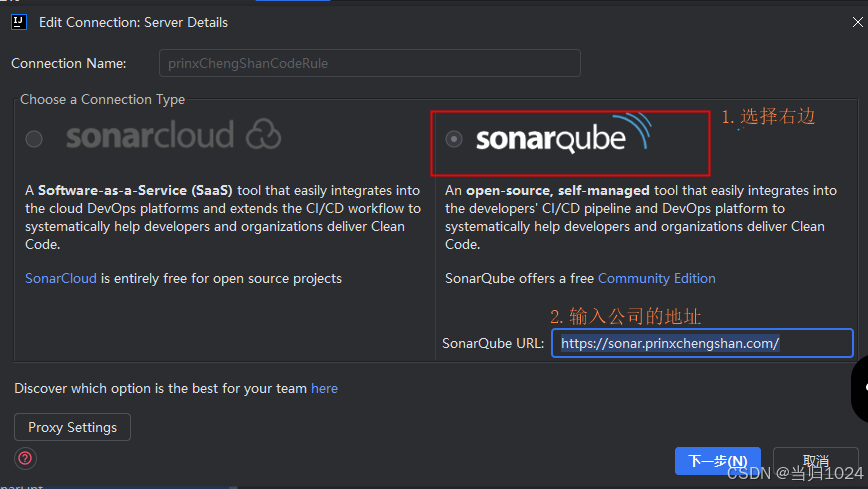868x489 pixels.
Task: Click 'SonarQube offers a free' text
Action: 519,279
